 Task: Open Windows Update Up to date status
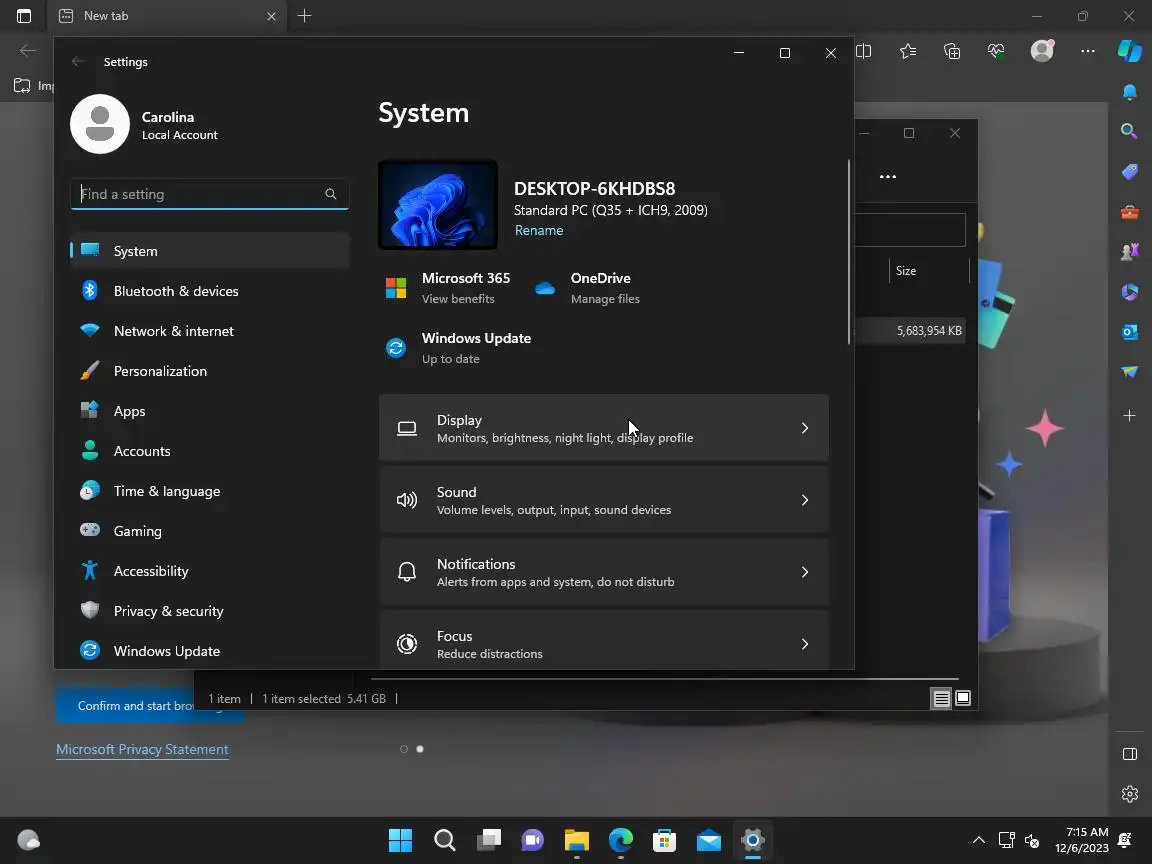pos(458,348)
